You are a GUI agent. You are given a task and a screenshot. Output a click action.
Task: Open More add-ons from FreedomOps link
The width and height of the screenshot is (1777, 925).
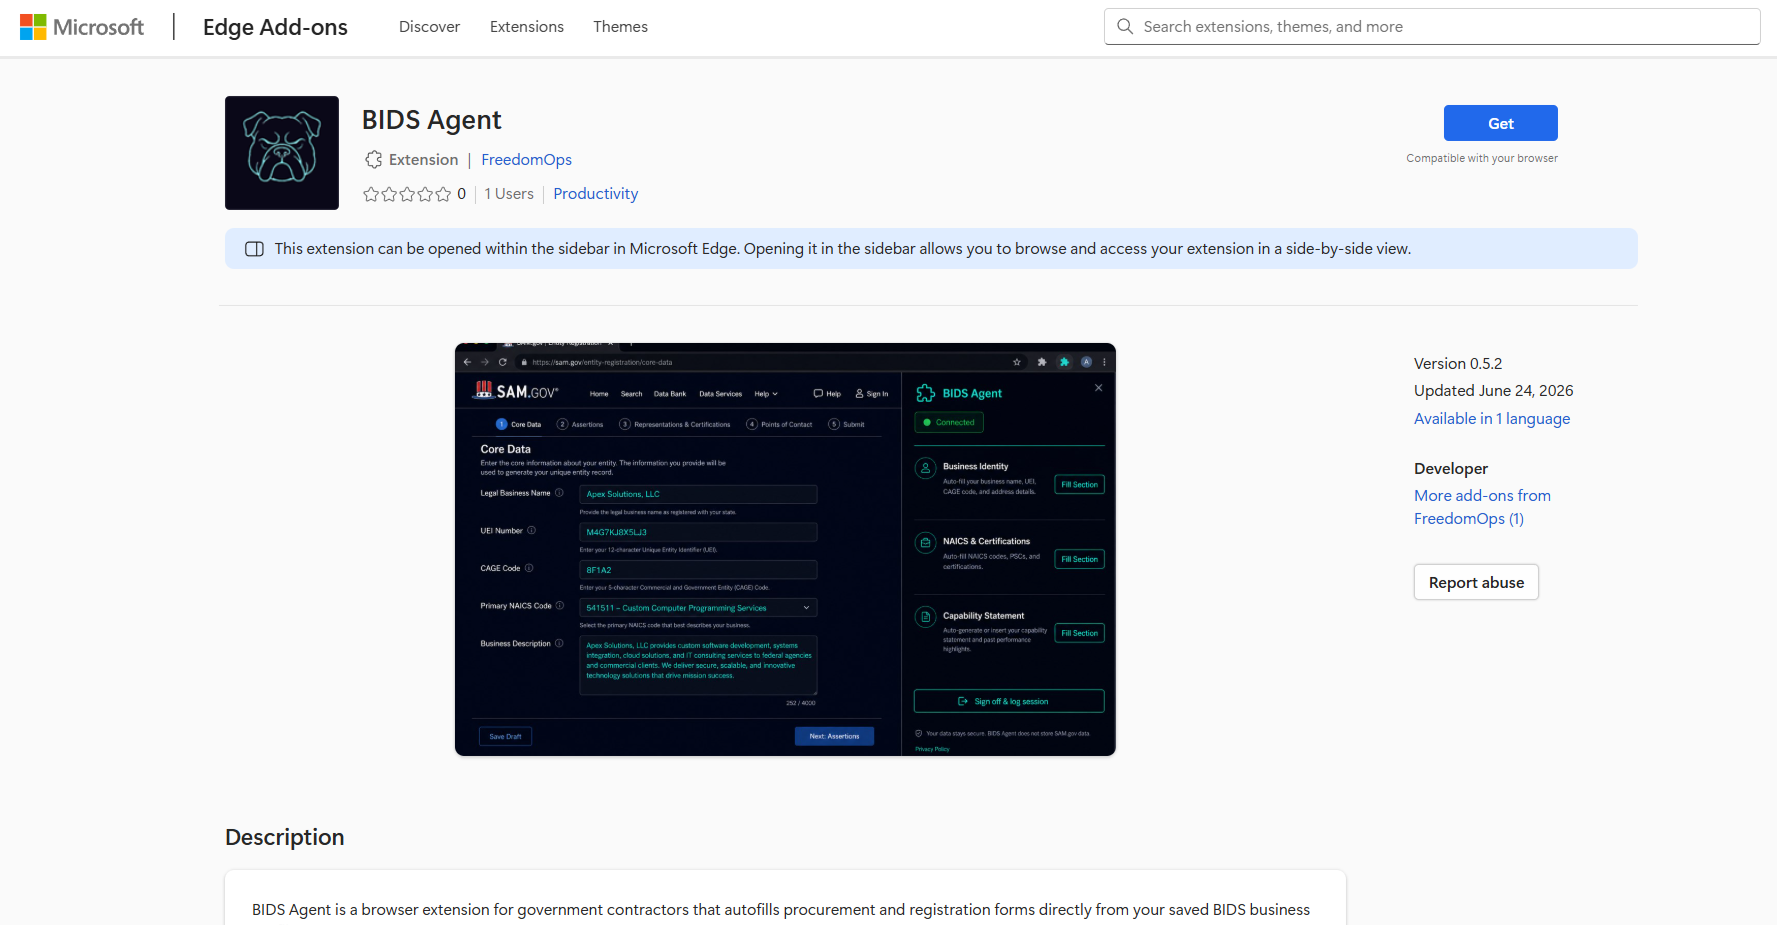pyautogui.click(x=1482, y=507)
